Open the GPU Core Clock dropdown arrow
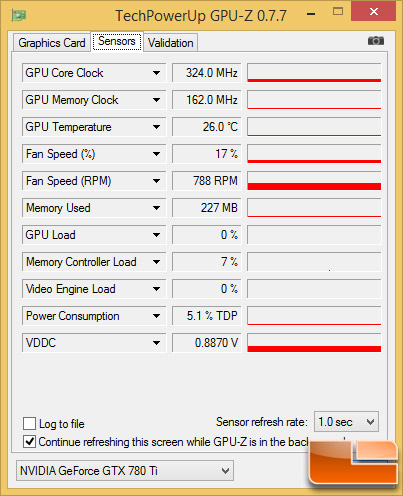Viewport: 403px width, 496px height. point(156,73)
